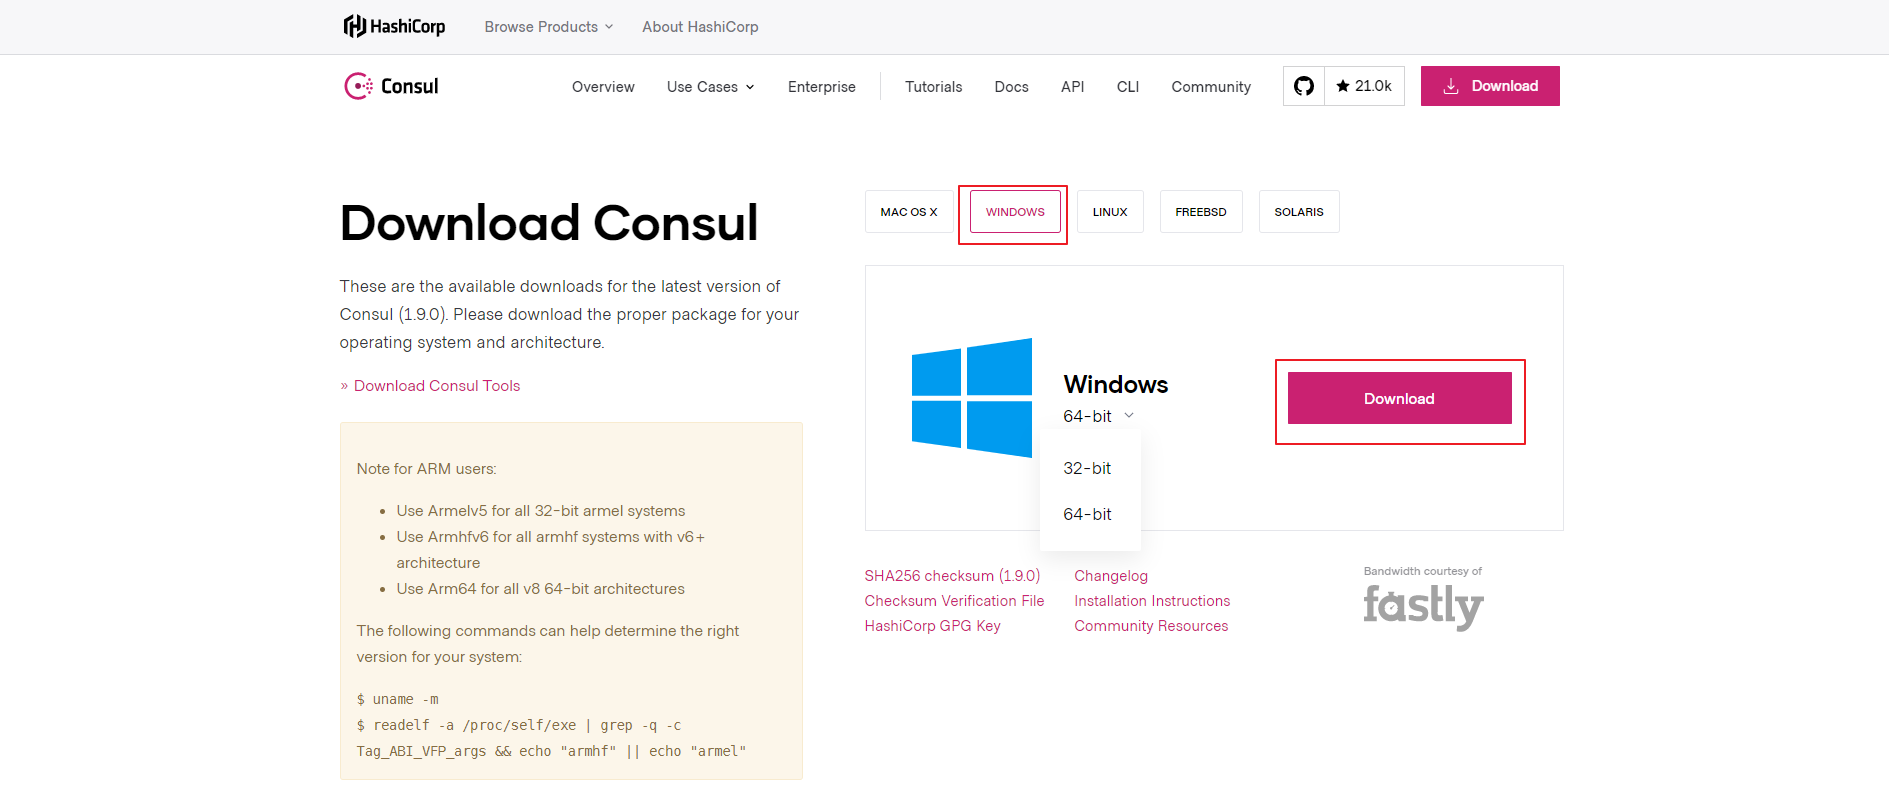Select MAC OS X tab

click(x=909, y=212)
